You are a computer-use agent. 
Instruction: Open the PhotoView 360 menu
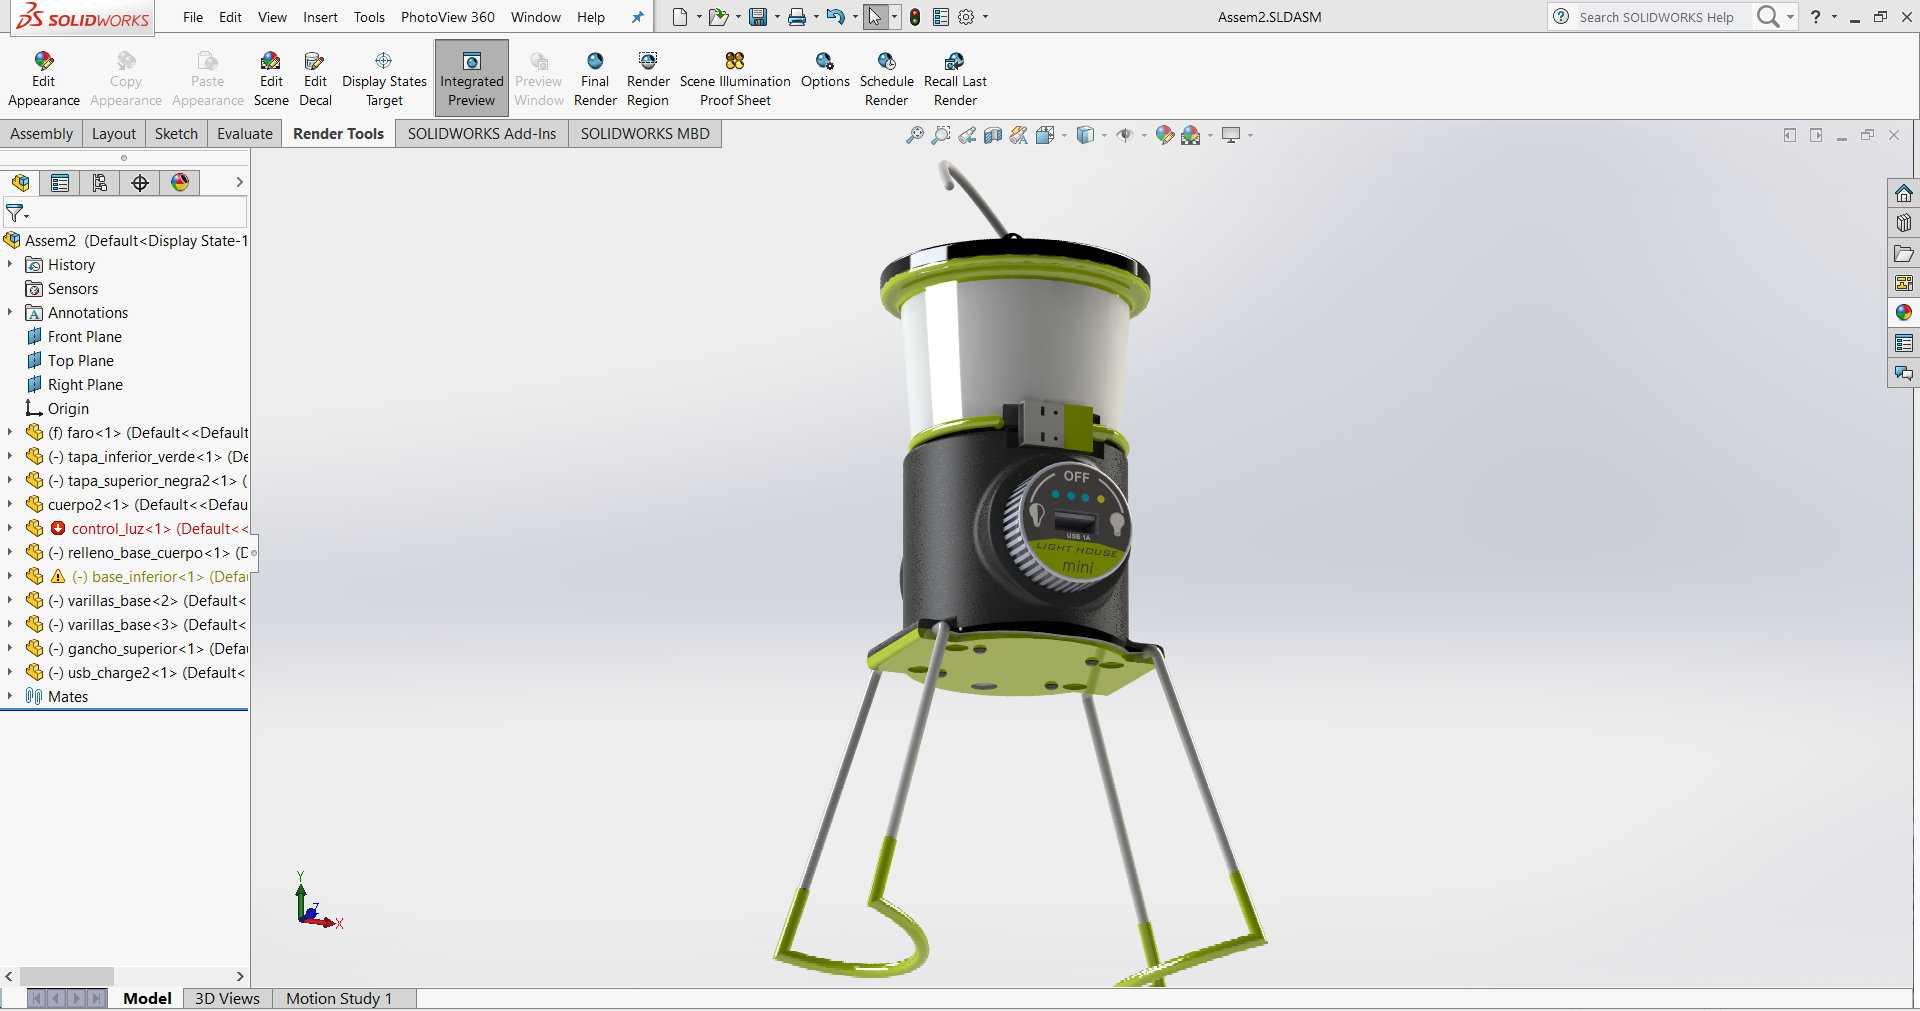pyautogui.click(x=447, y=17)
